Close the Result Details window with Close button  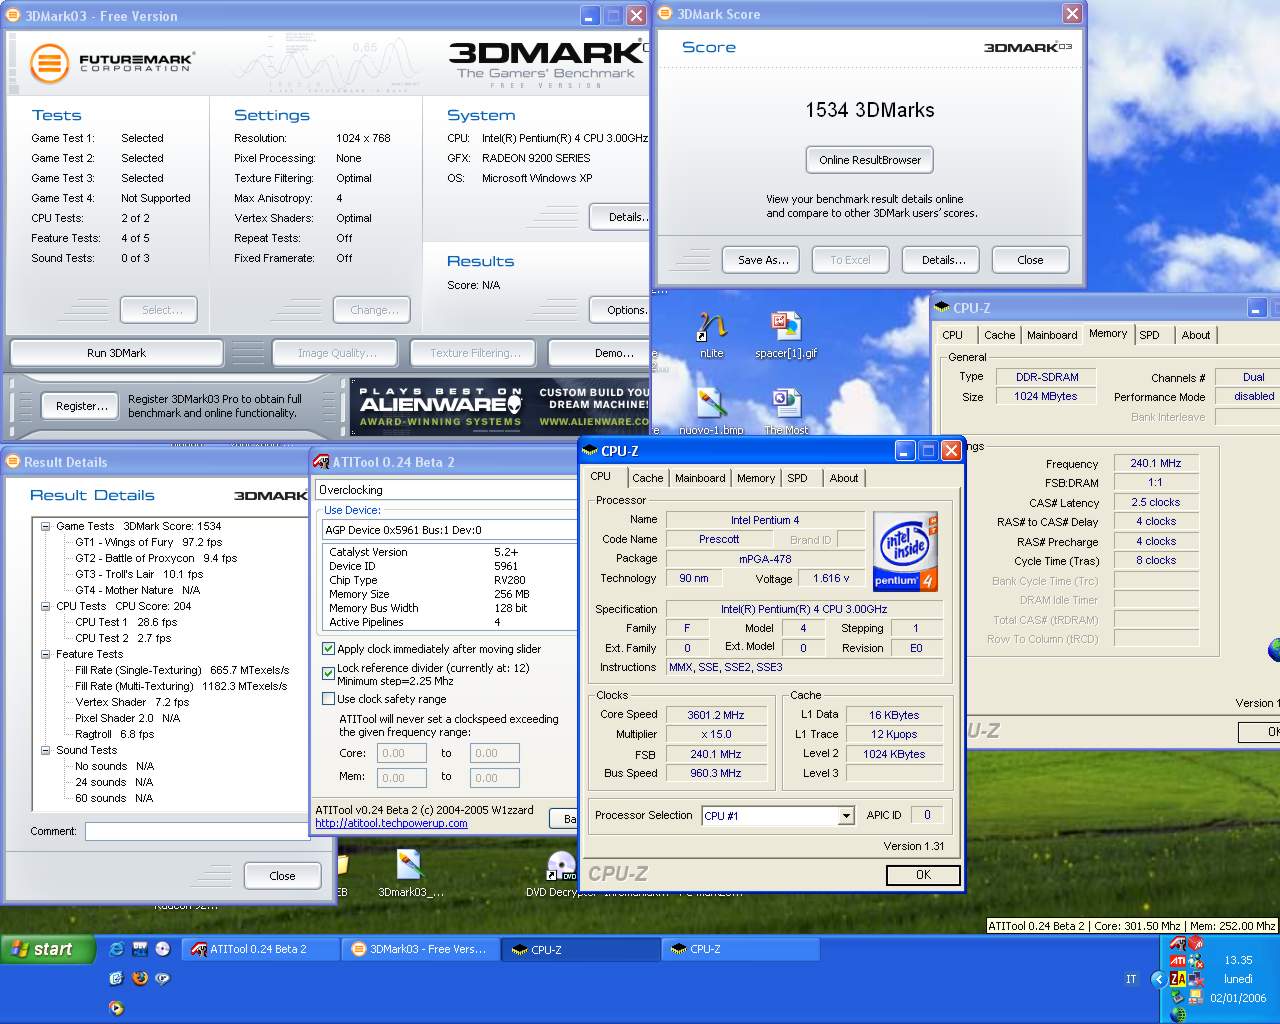[282, 876]
